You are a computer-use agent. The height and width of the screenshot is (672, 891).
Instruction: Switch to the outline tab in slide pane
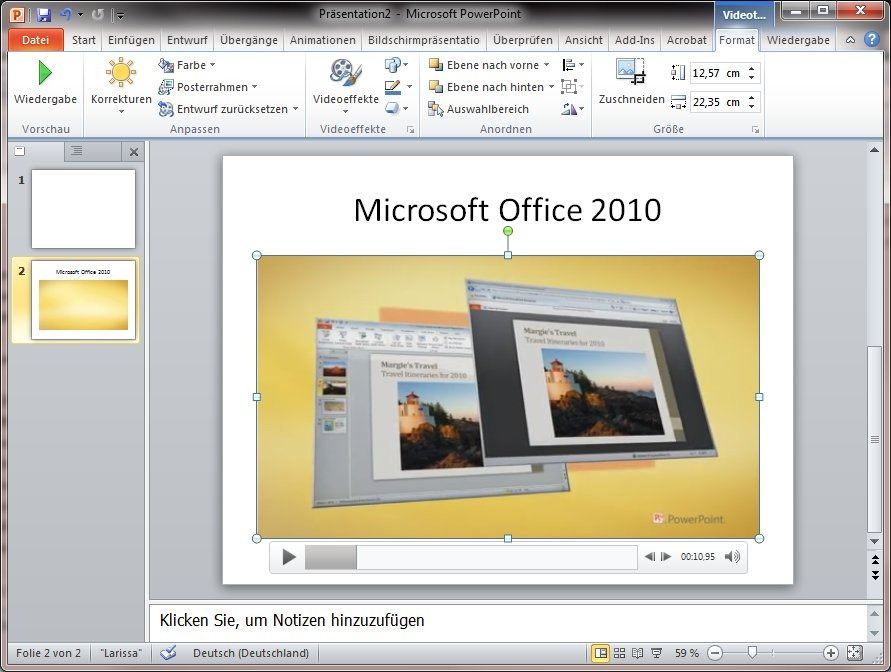point(76,151)
